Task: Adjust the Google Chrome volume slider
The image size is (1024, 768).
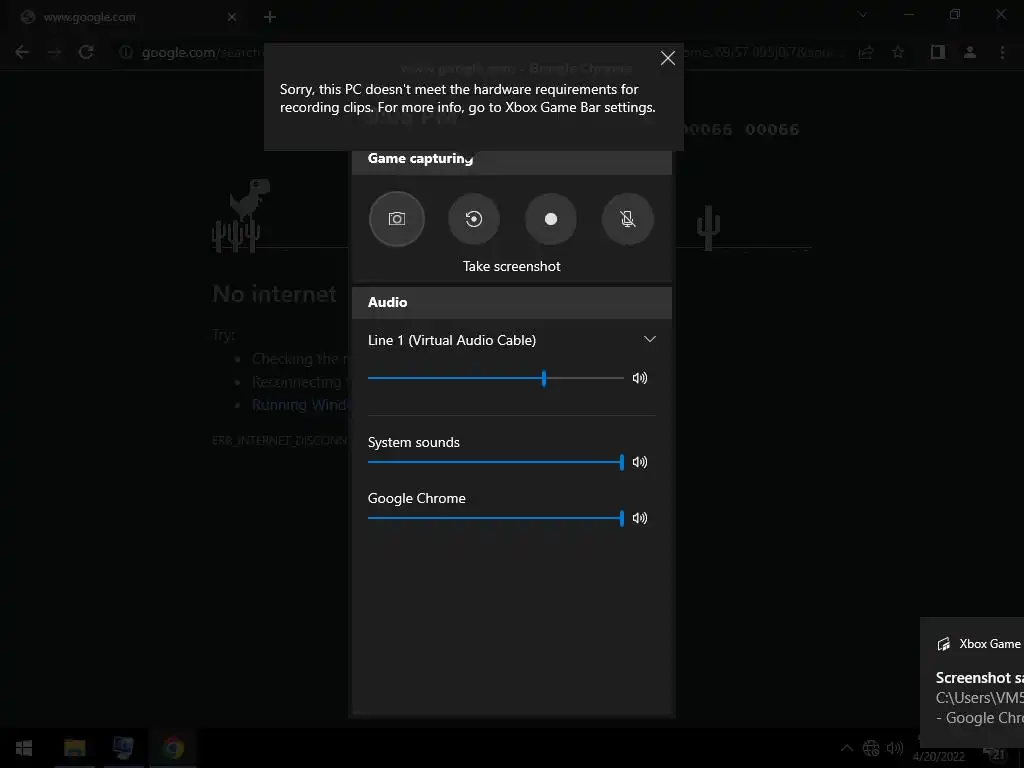Action: [x=496, y=518]
